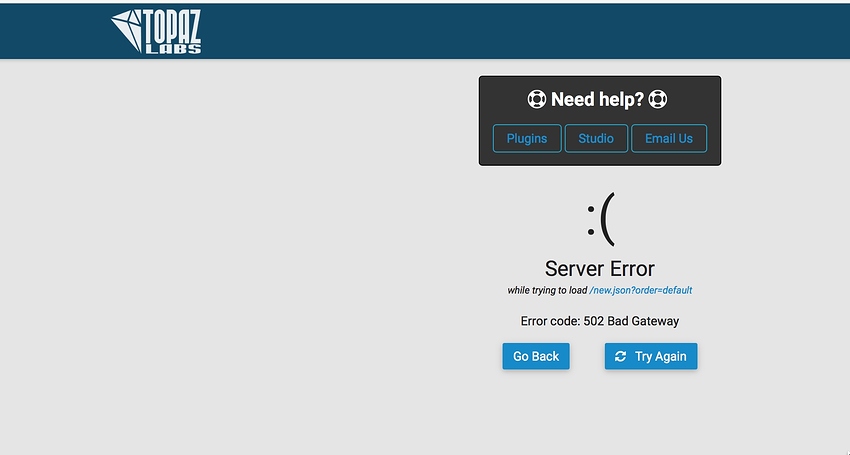Screen dimensions: 850x455
Task: Click the 'while trying to load' text
Action: [547, 290]
